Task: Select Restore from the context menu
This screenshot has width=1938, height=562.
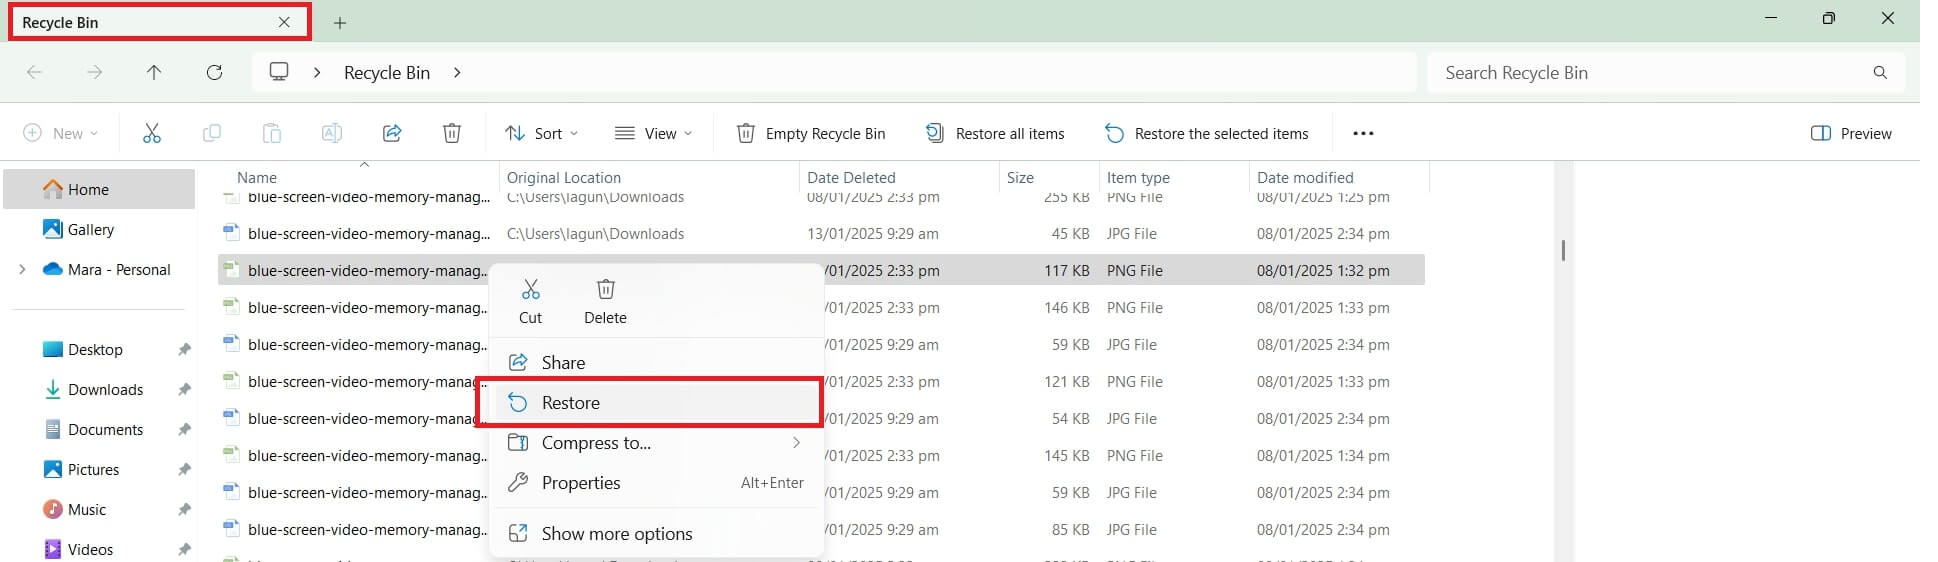Action: 571,403
